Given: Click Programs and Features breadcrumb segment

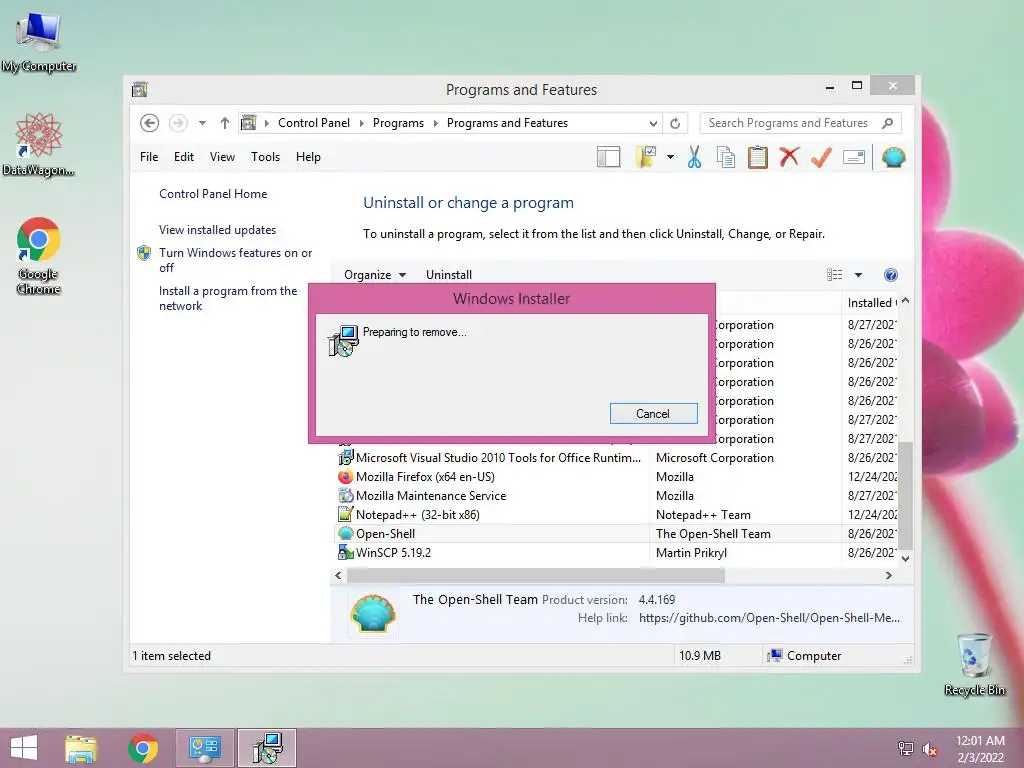Looking at the screenshot, I should click(x=507, y=123).
